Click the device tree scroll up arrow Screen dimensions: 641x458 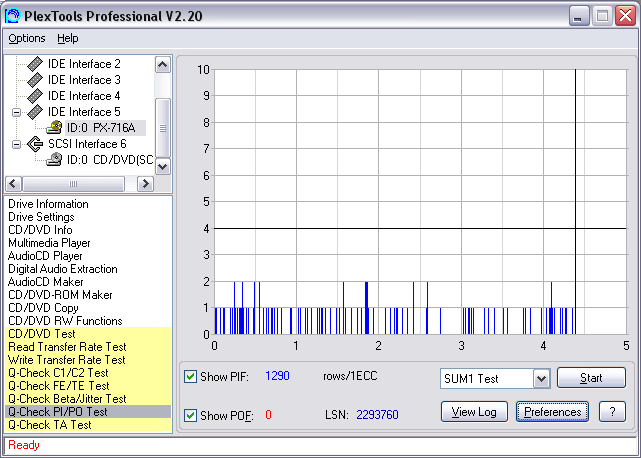click(163, 65)
